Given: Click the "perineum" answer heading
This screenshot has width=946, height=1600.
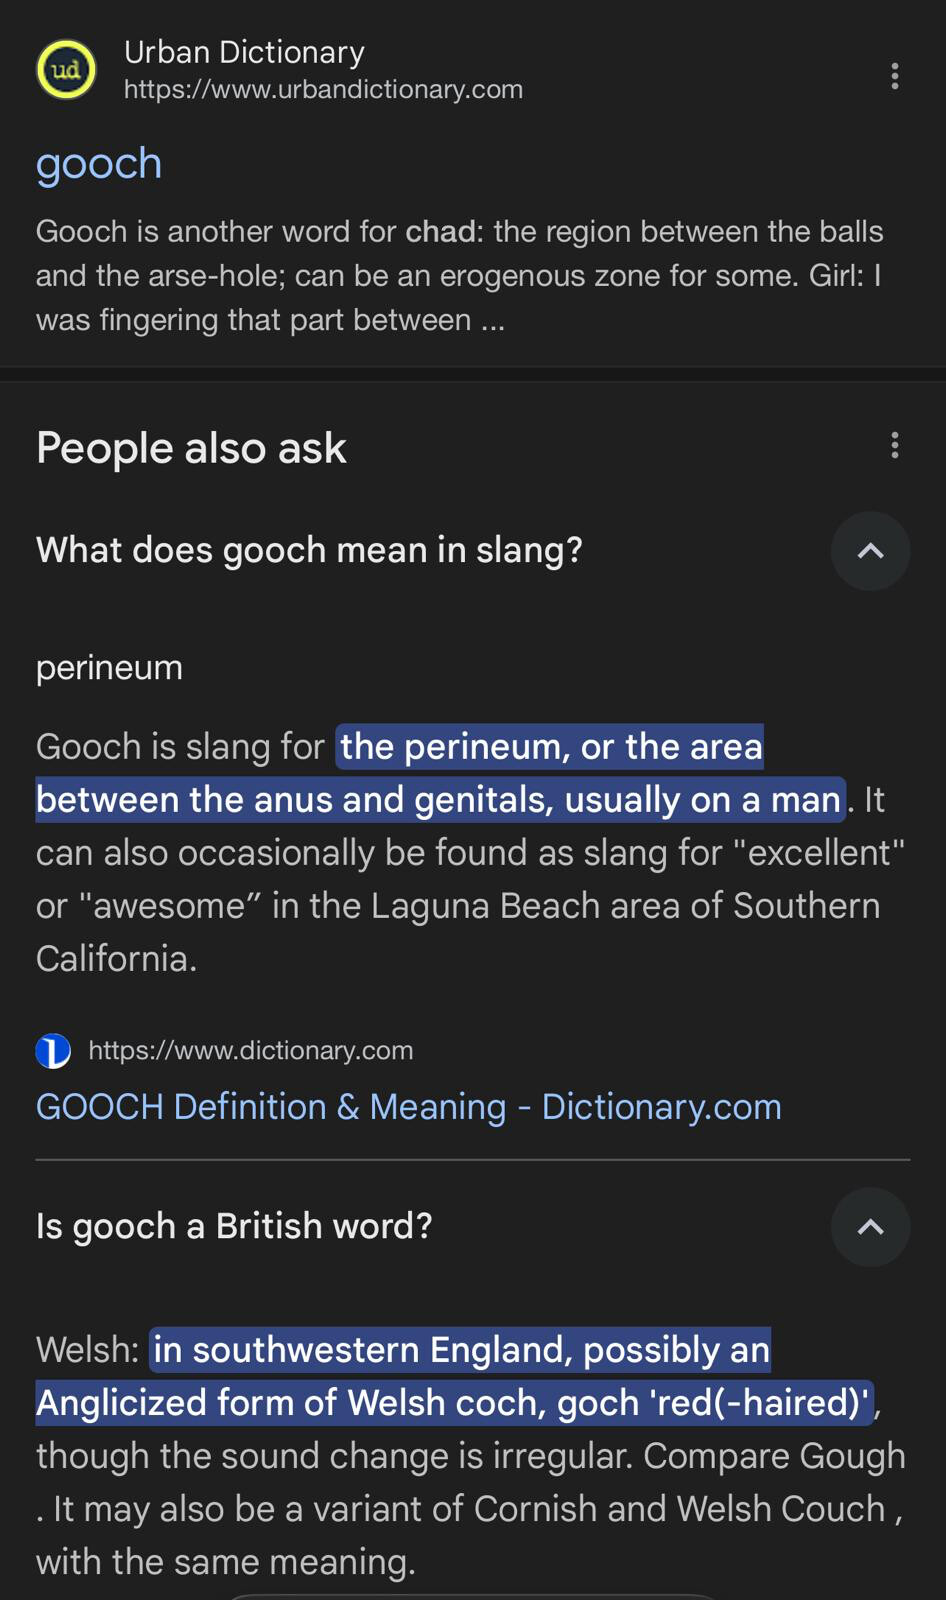Looking at the screenshot, I should tap(109, 668).
